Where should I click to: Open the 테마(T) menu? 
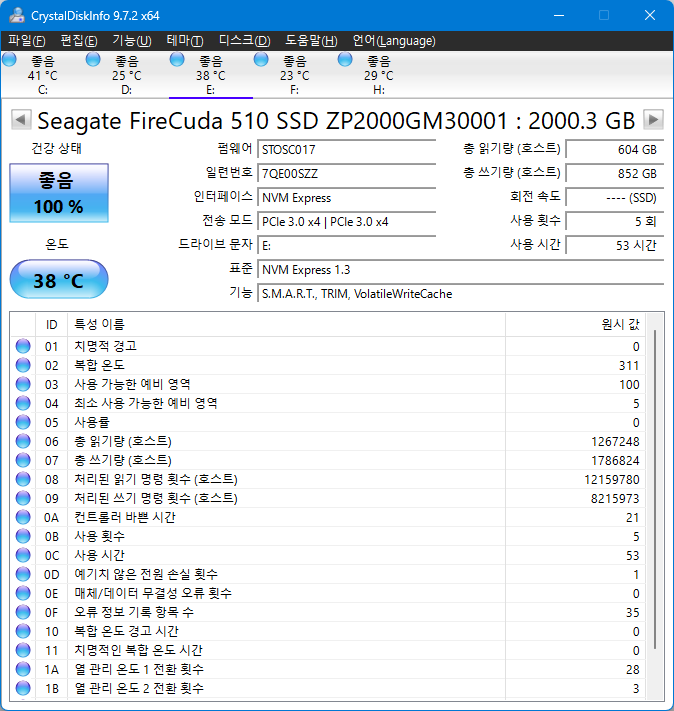[185, 41]
